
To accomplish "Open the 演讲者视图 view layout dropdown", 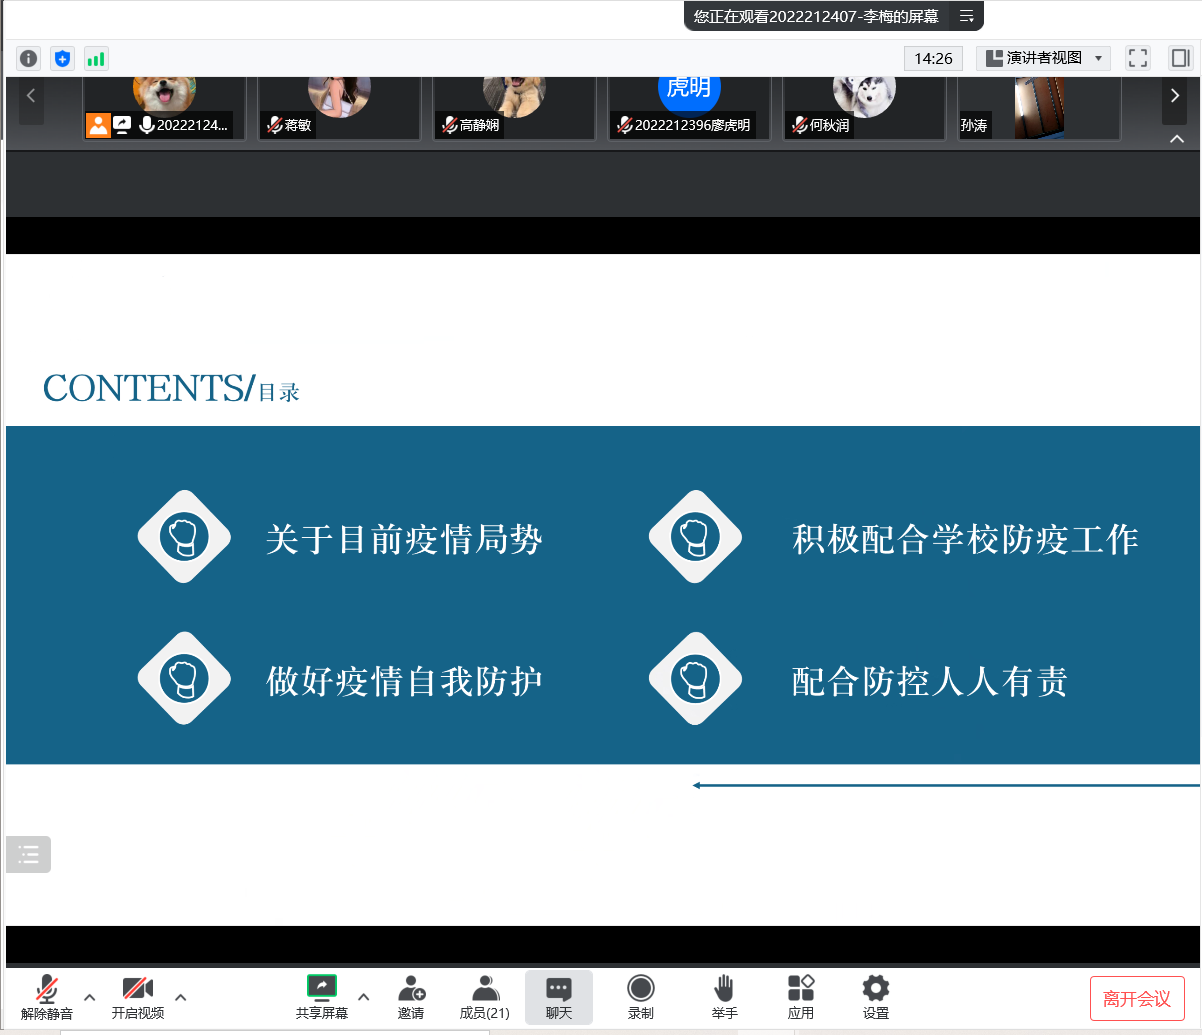I will point(1044,58).
